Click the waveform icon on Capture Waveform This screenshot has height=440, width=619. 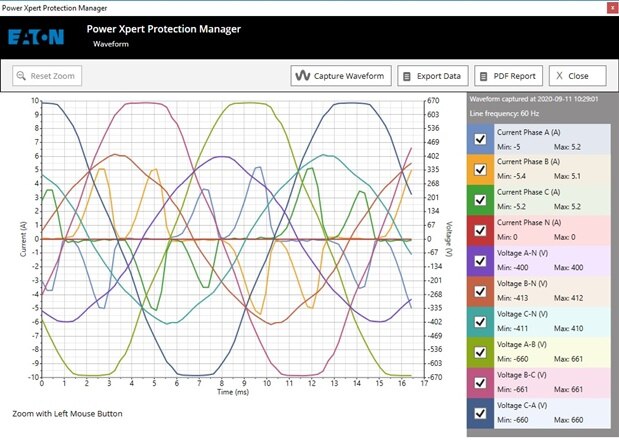303,76
